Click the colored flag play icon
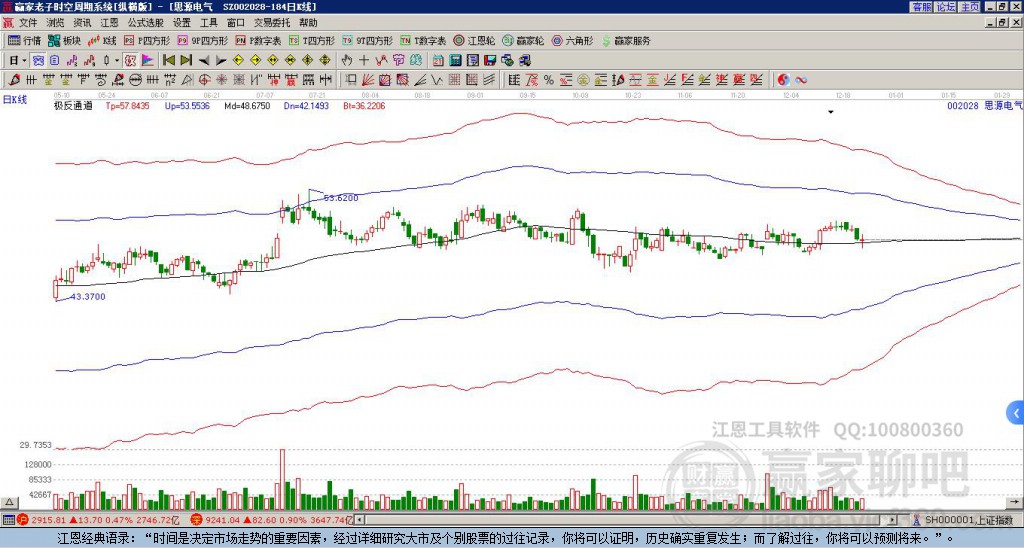The height and width of the screenshot is (548, 1024). tap(148, 61)
